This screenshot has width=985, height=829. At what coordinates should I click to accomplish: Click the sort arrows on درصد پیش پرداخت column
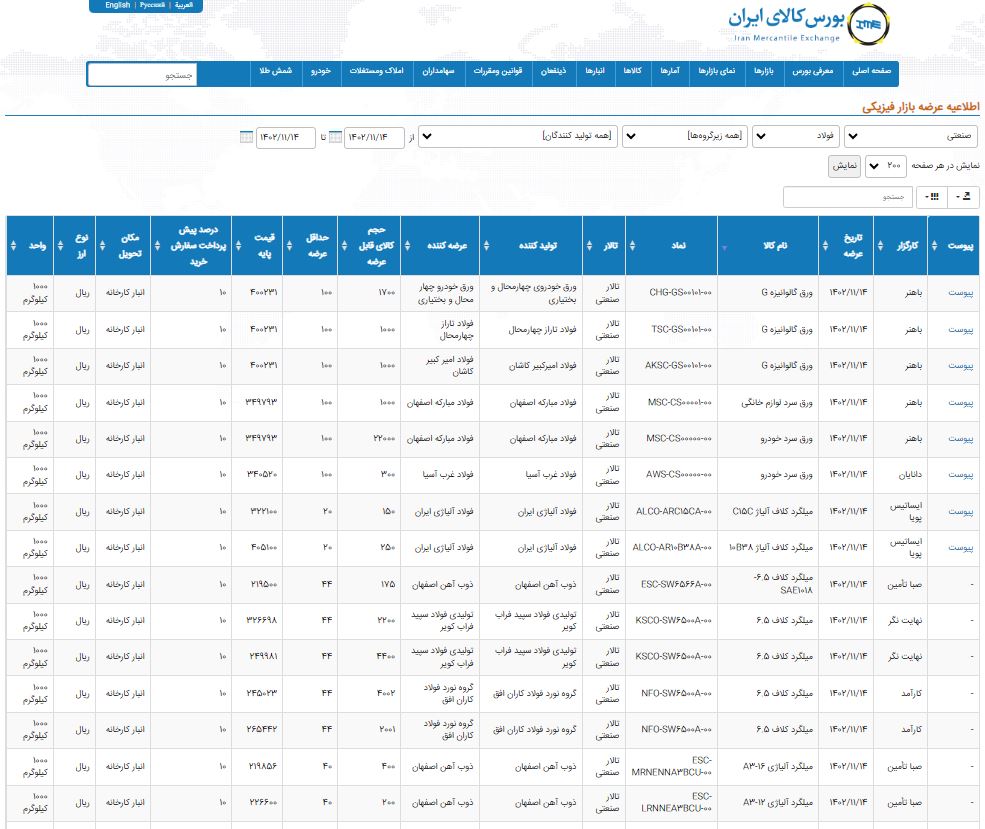157,246
